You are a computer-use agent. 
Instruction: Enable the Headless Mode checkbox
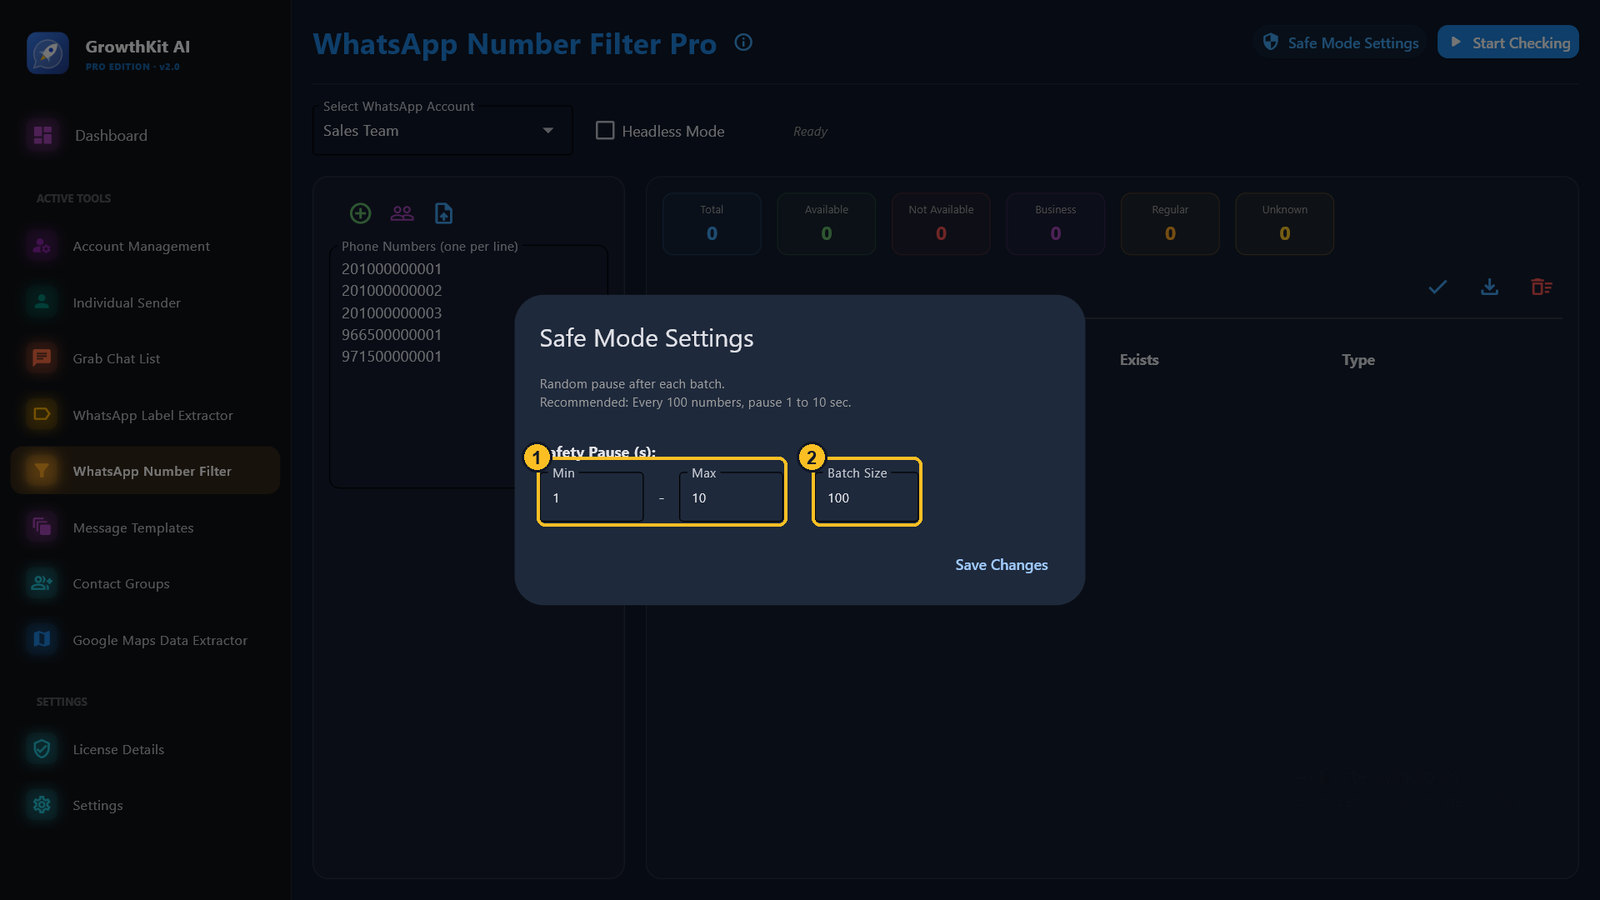tap(605, 130)
